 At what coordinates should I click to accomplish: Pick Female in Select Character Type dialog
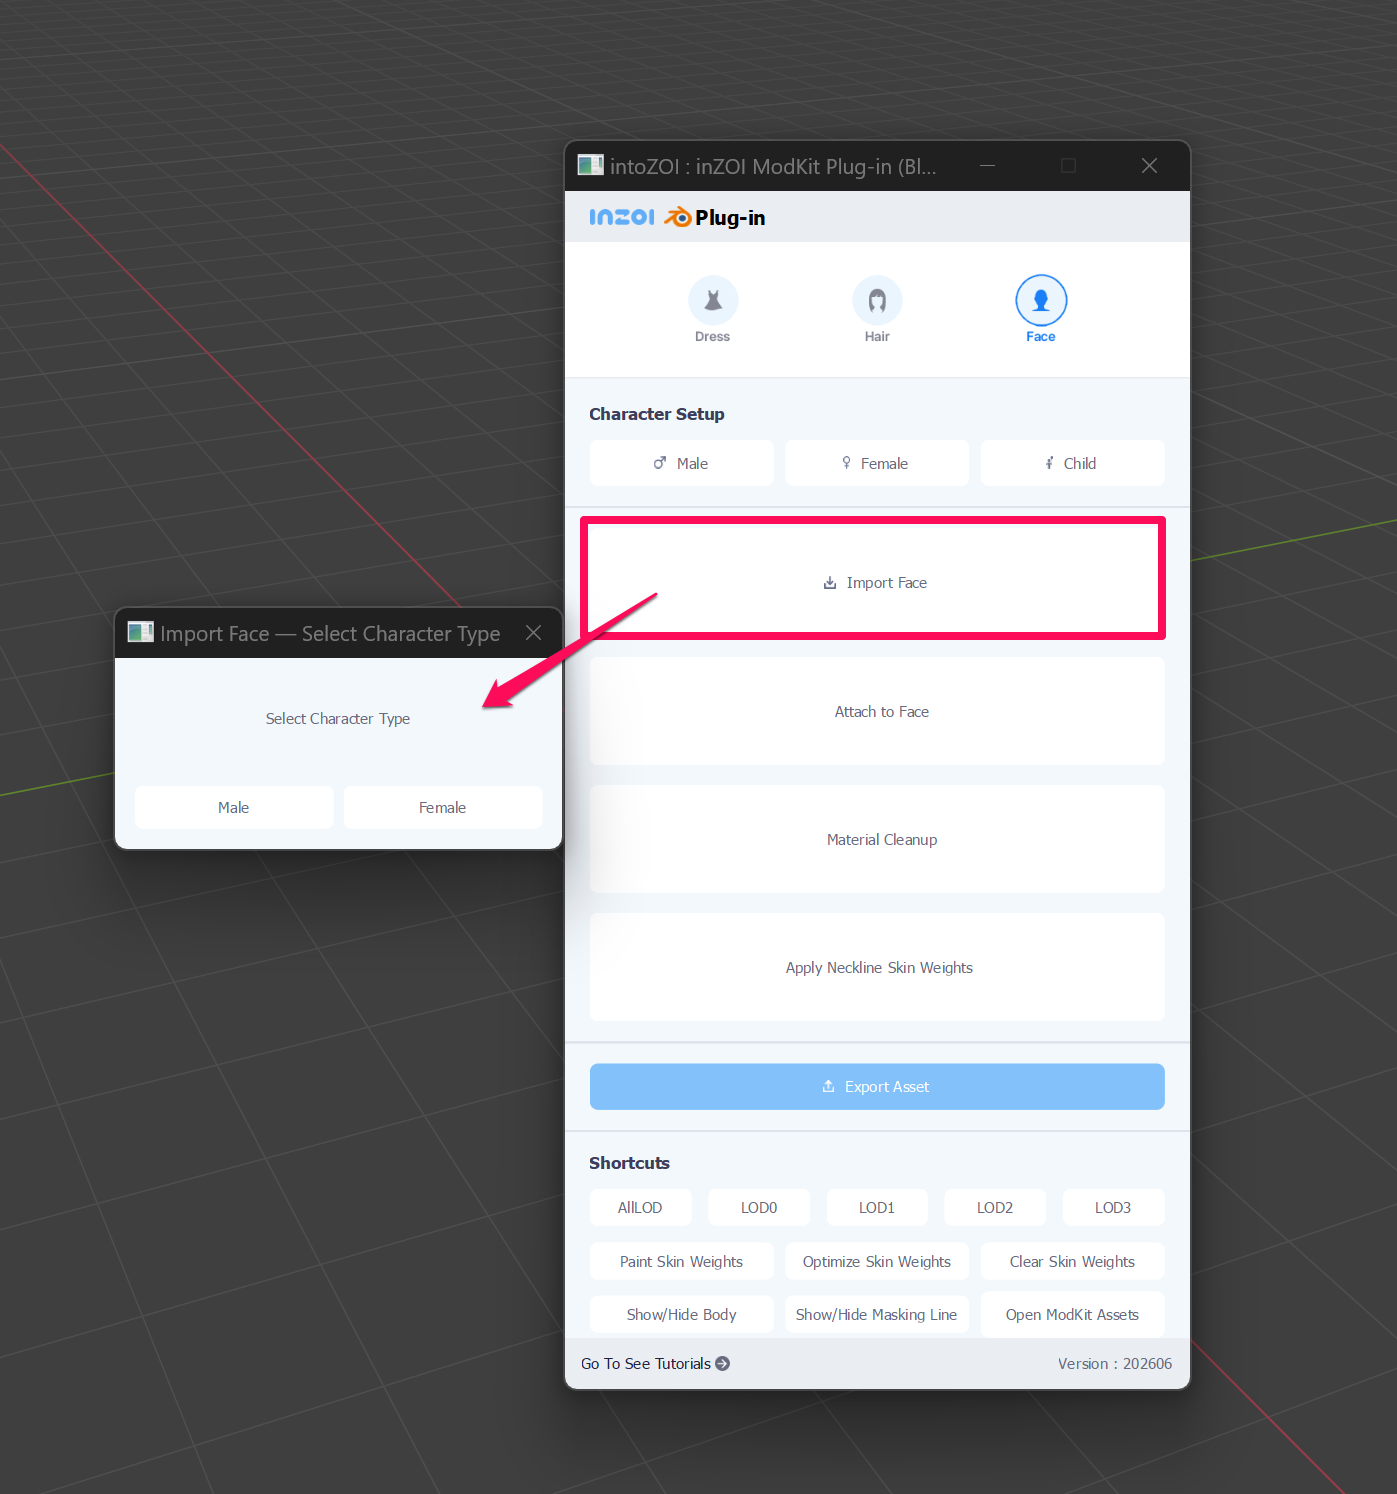coord(443,807)
